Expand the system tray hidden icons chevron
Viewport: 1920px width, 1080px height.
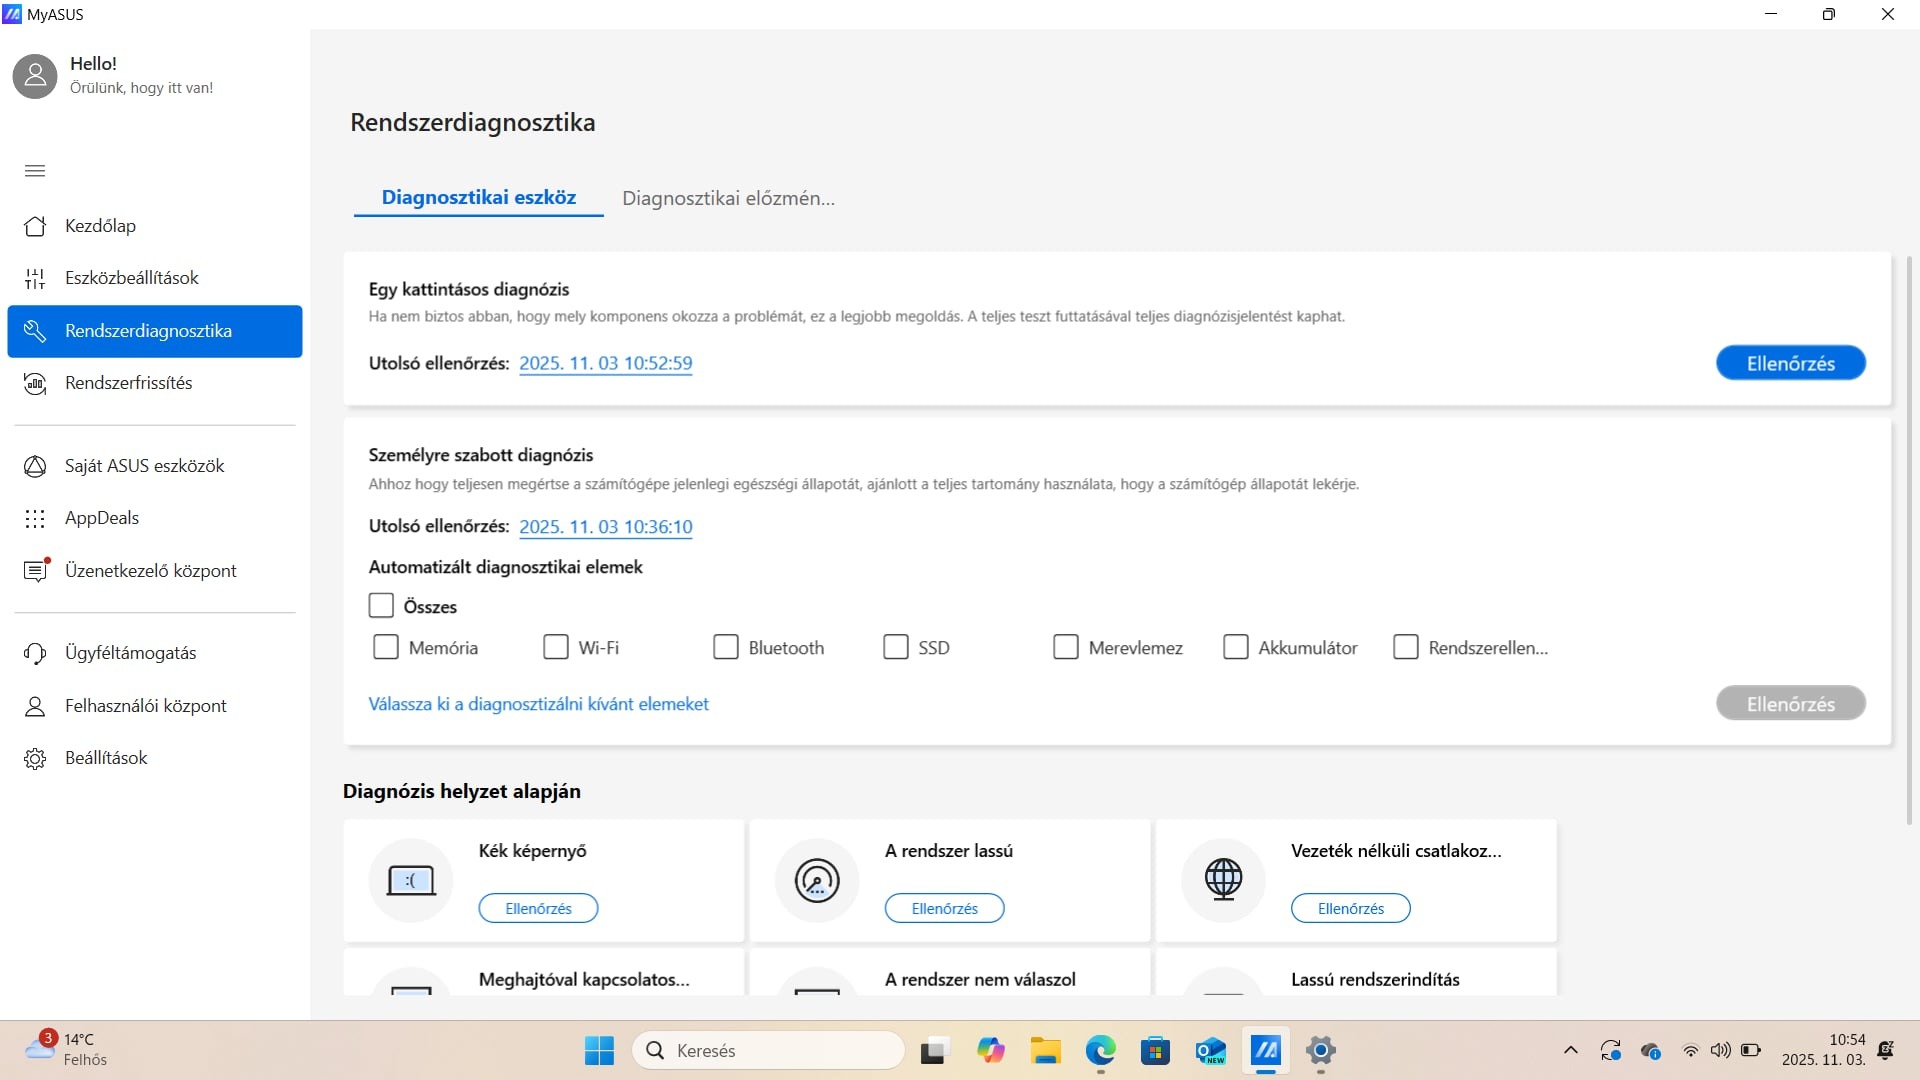click(x=1570, y=1050)
